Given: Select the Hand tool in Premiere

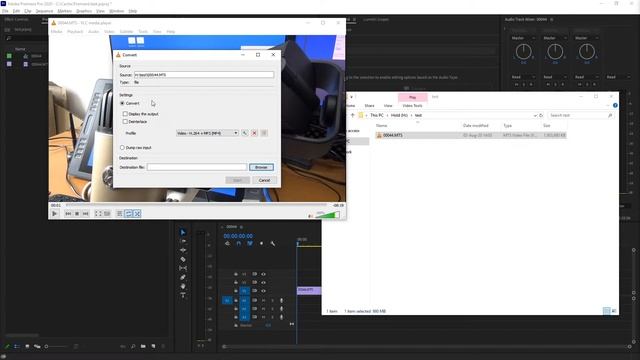Looking at the screenshot, I should (183, 286).
